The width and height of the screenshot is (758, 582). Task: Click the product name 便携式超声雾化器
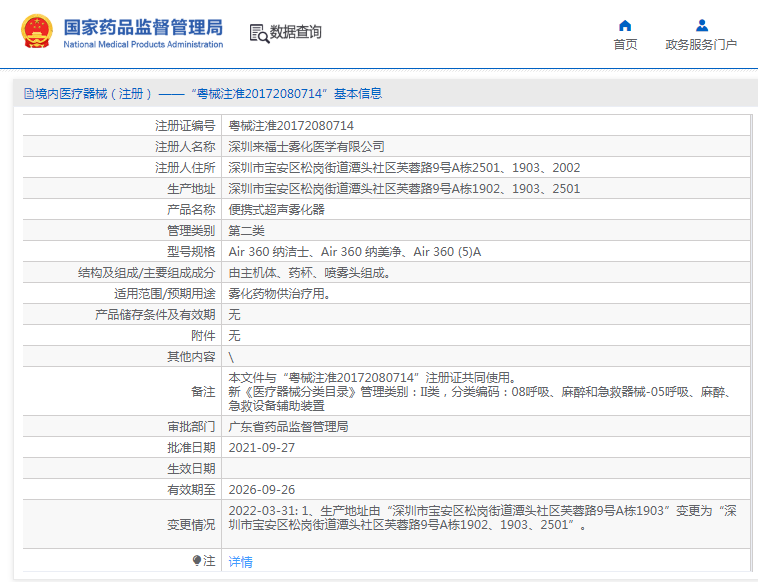point(277,210)
